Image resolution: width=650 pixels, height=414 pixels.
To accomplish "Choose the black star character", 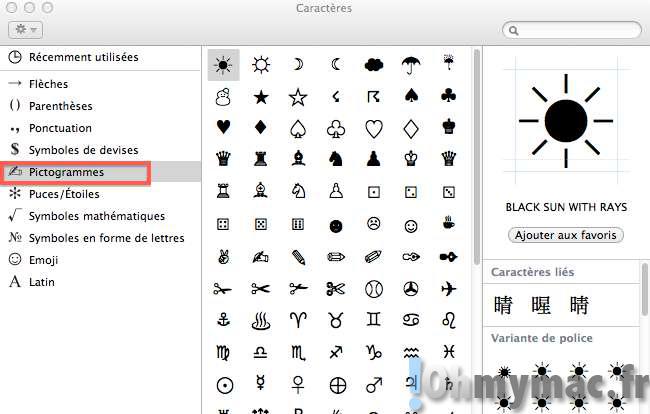I will (261, 97).
